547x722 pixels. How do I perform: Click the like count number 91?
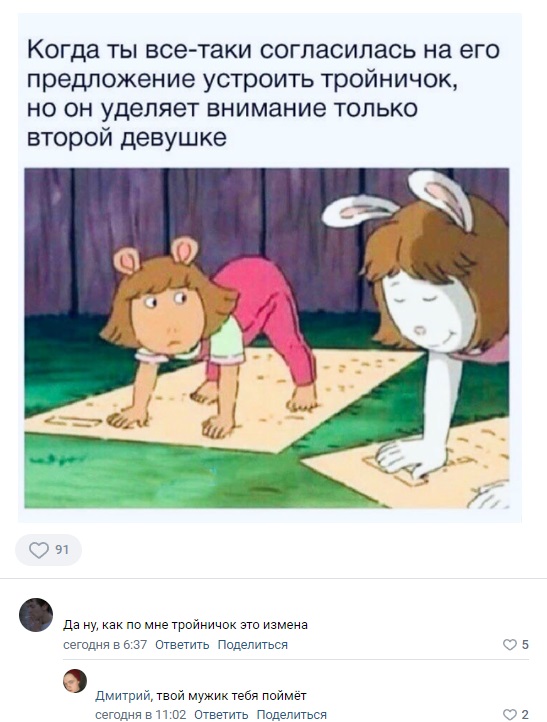click(x=62, y=550)
